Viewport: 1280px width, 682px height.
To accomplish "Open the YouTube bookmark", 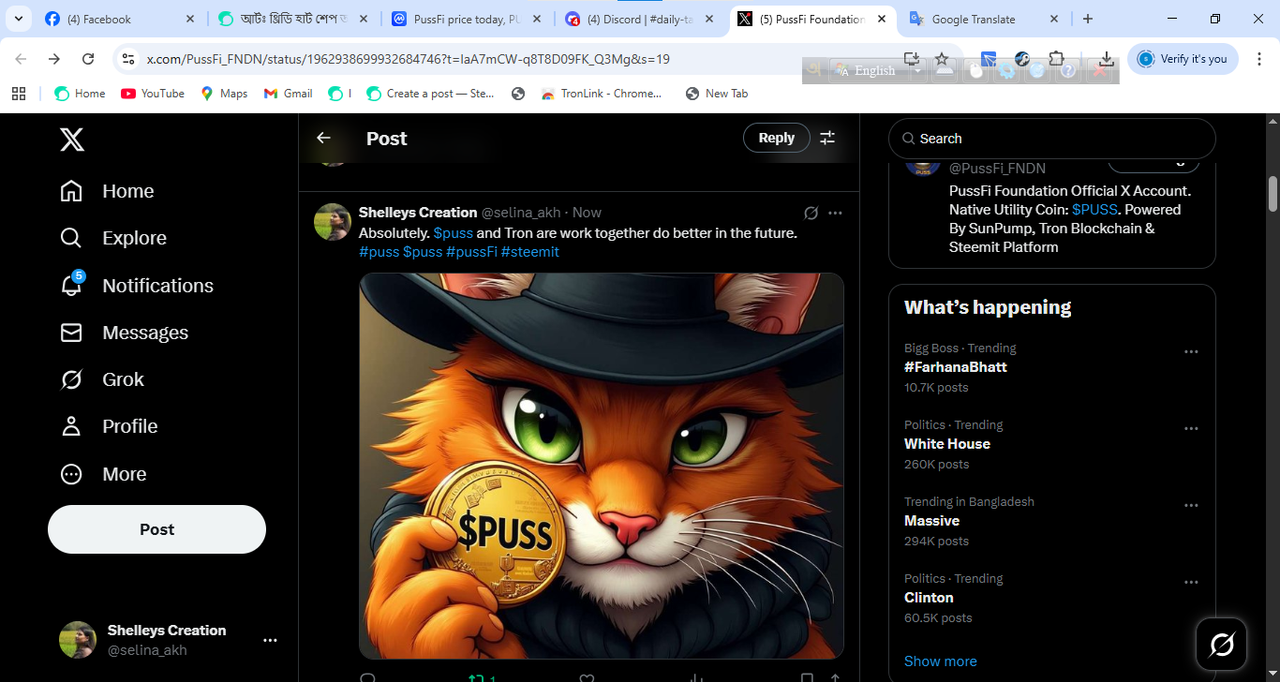I will point(152,93).
